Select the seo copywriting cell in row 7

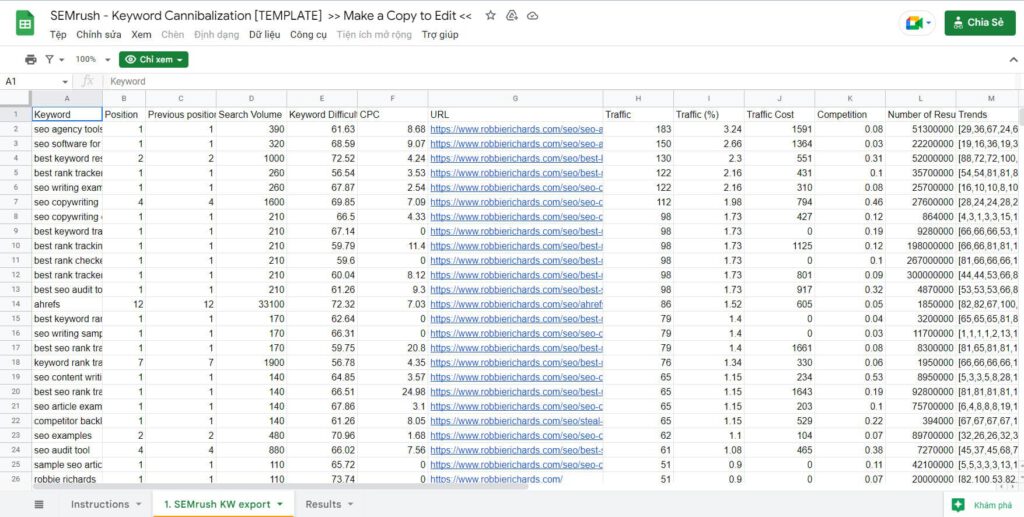coord(67,202)
